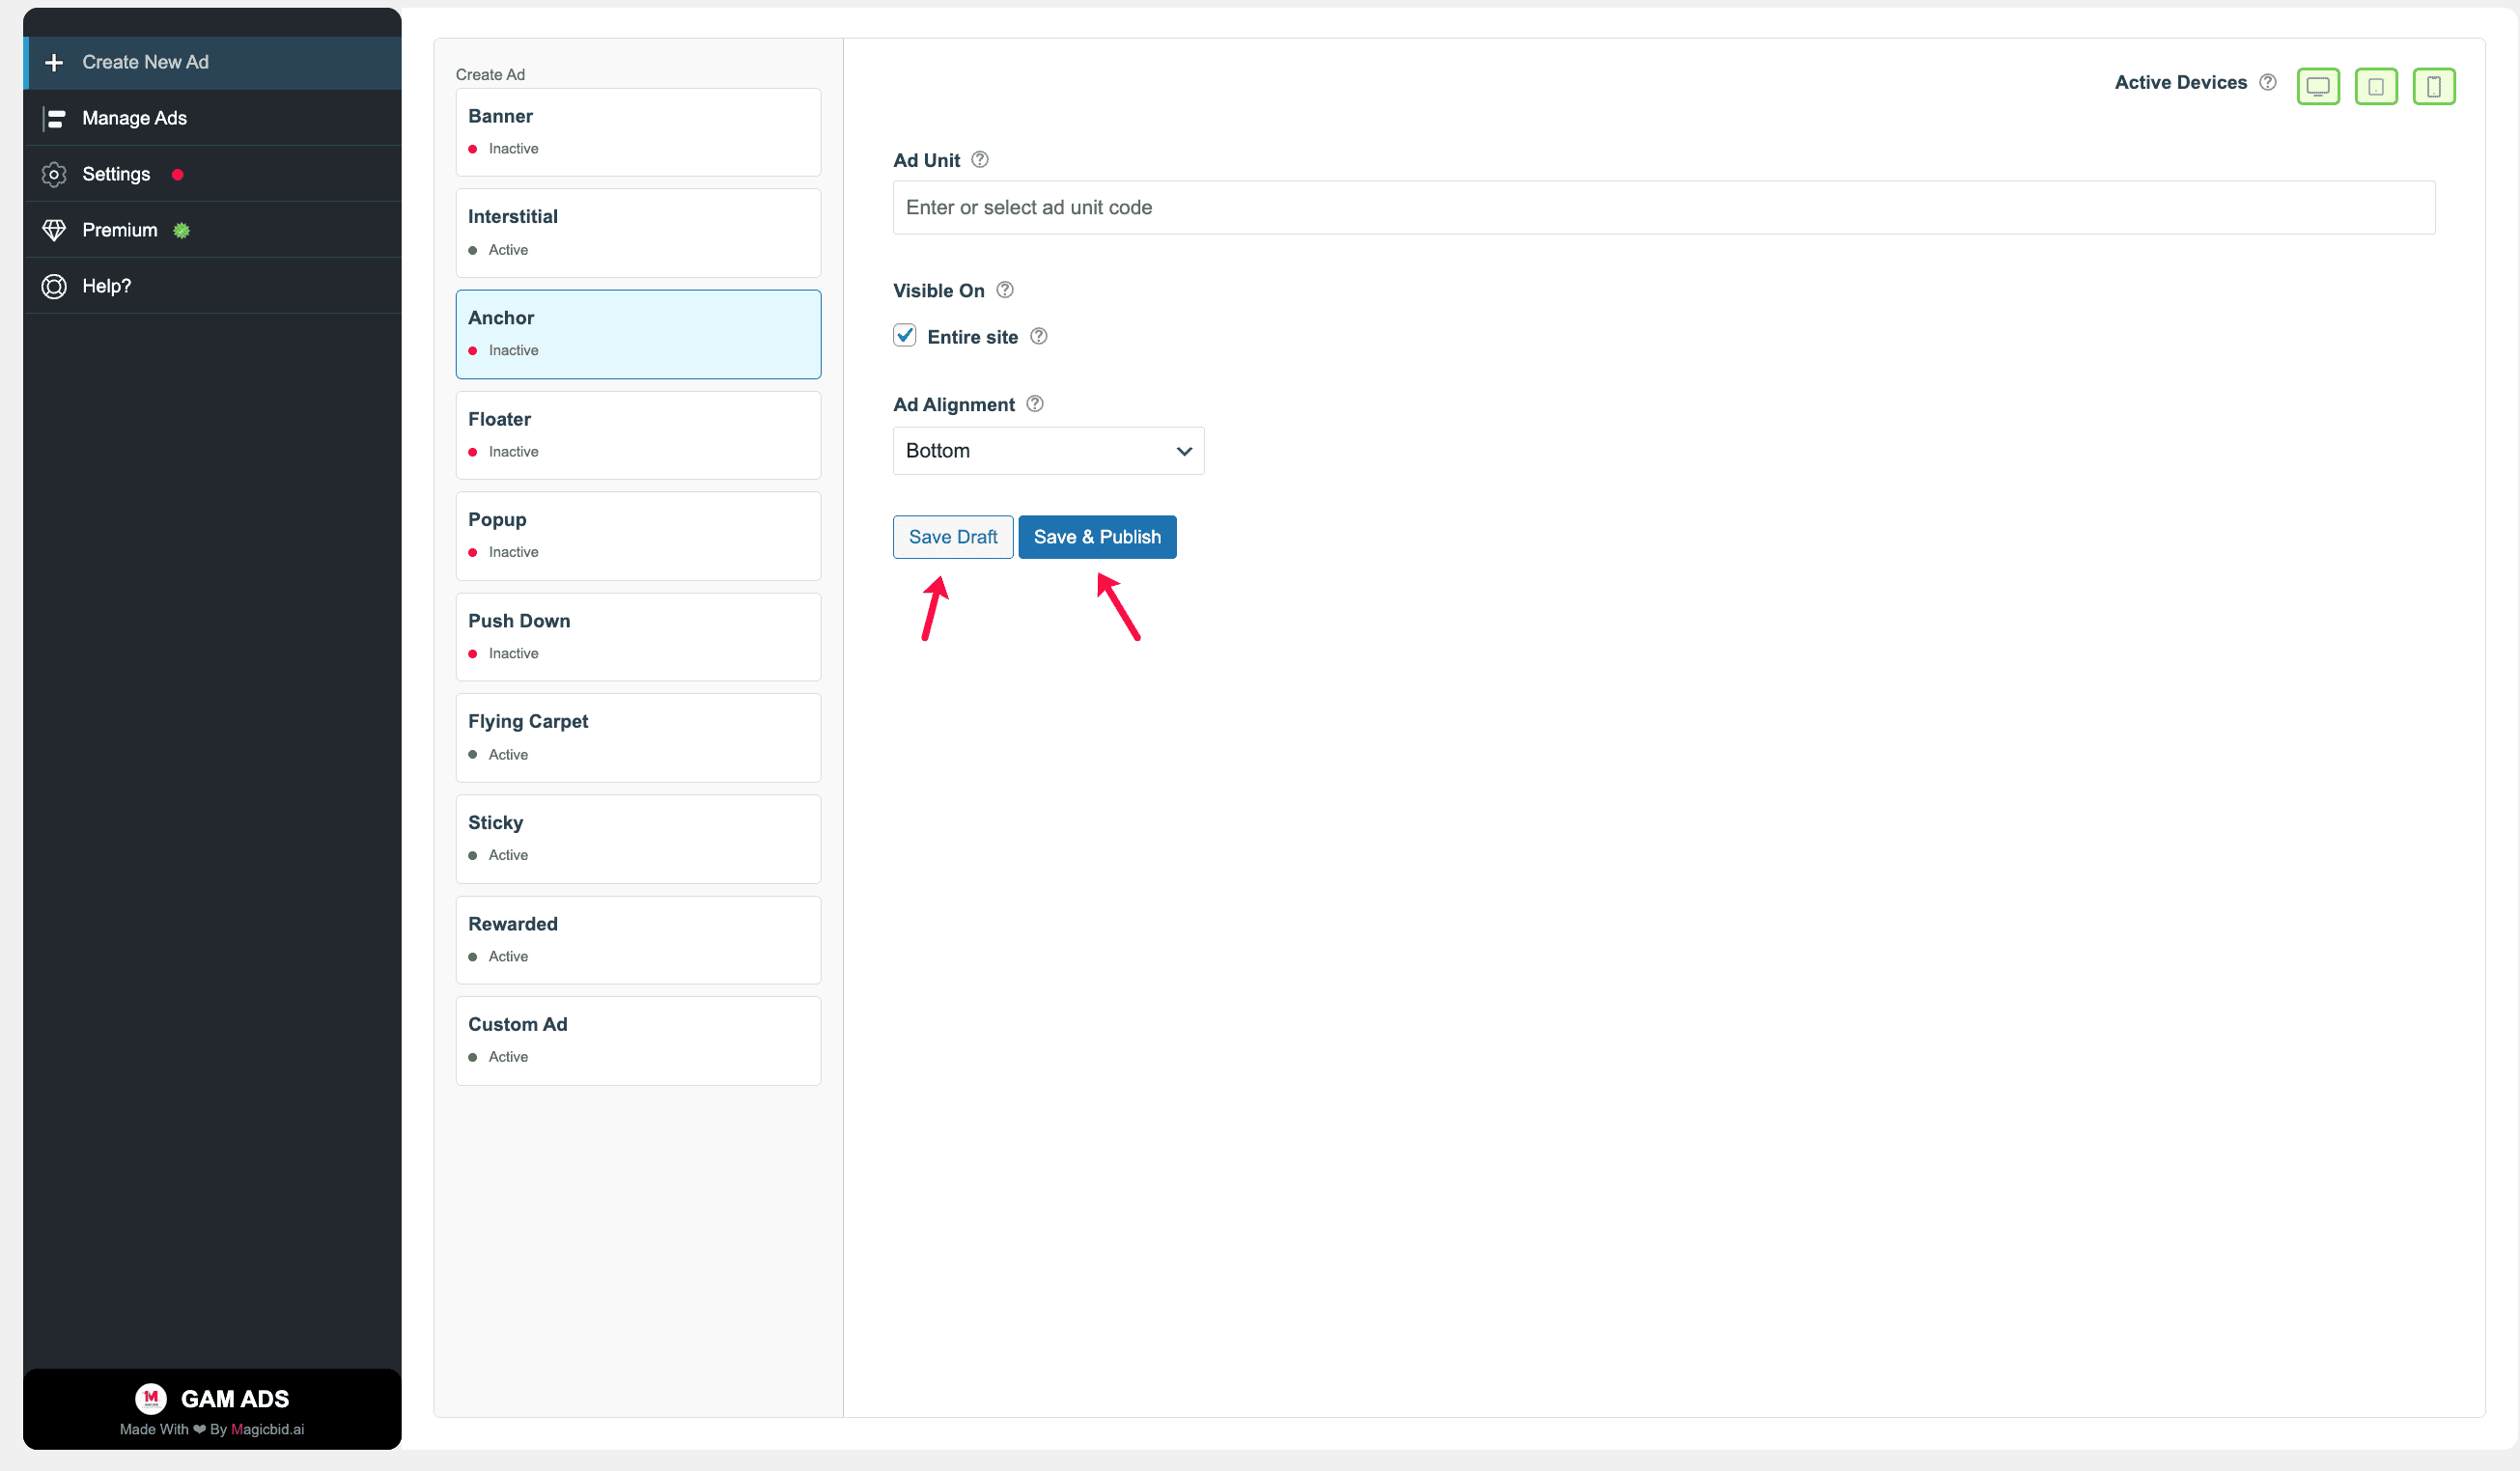Click the Ad Unit code input field
Screen dimensions: 2520x1471
click(x=1663, y=207)
